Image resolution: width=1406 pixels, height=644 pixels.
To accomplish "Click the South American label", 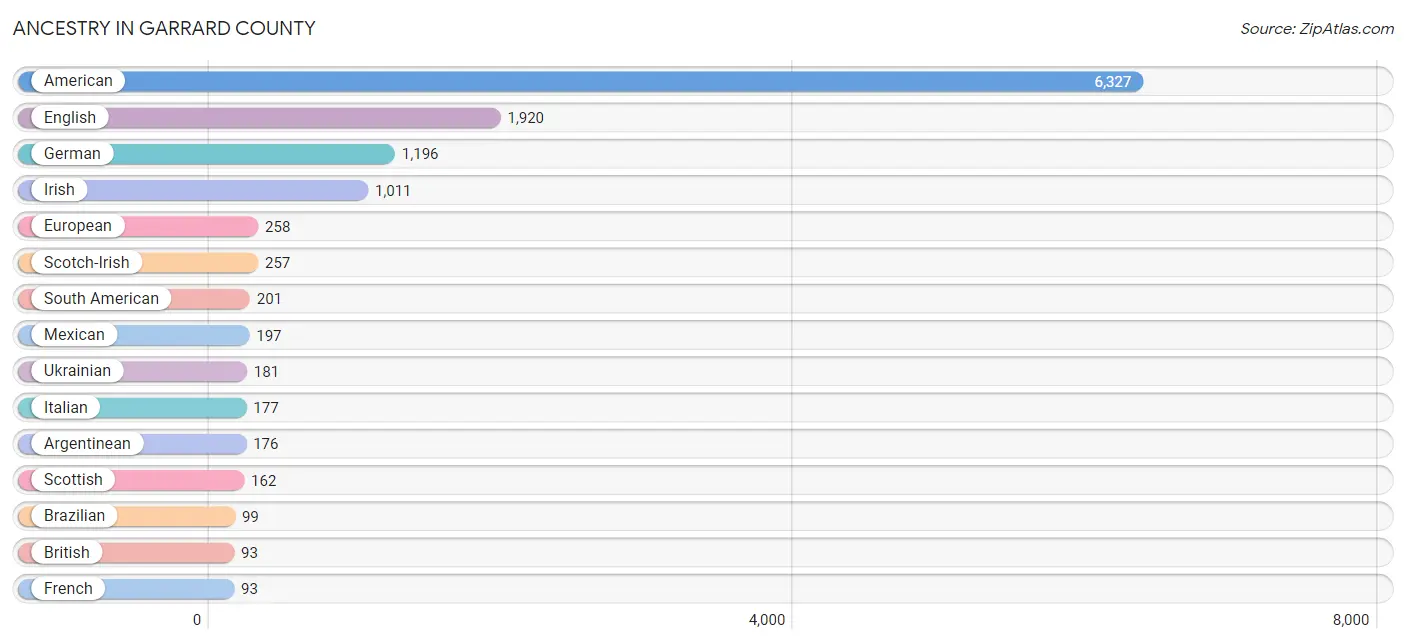I will coord(101,299).
